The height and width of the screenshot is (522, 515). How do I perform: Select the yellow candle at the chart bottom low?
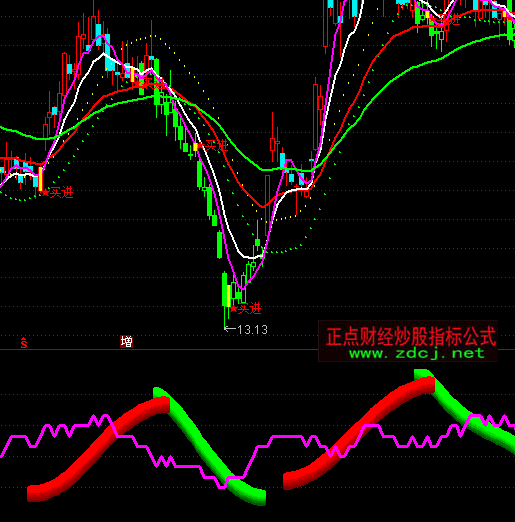(229, 296)
